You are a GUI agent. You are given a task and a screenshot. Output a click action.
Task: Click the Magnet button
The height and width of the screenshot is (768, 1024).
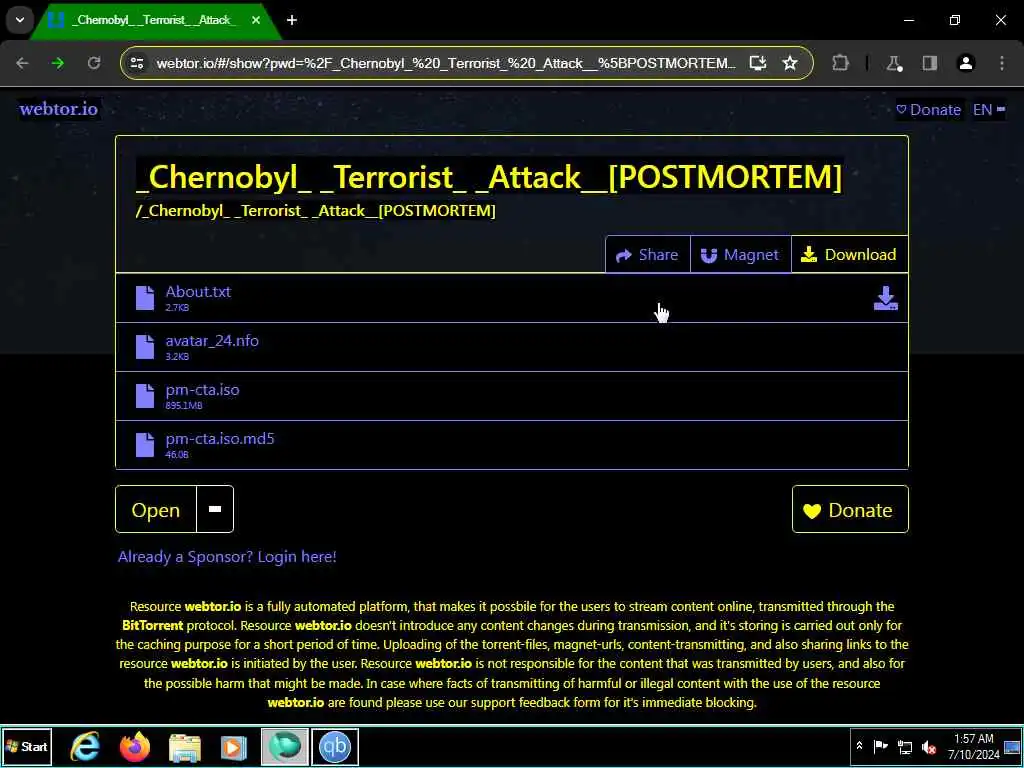tap(740, 255)
